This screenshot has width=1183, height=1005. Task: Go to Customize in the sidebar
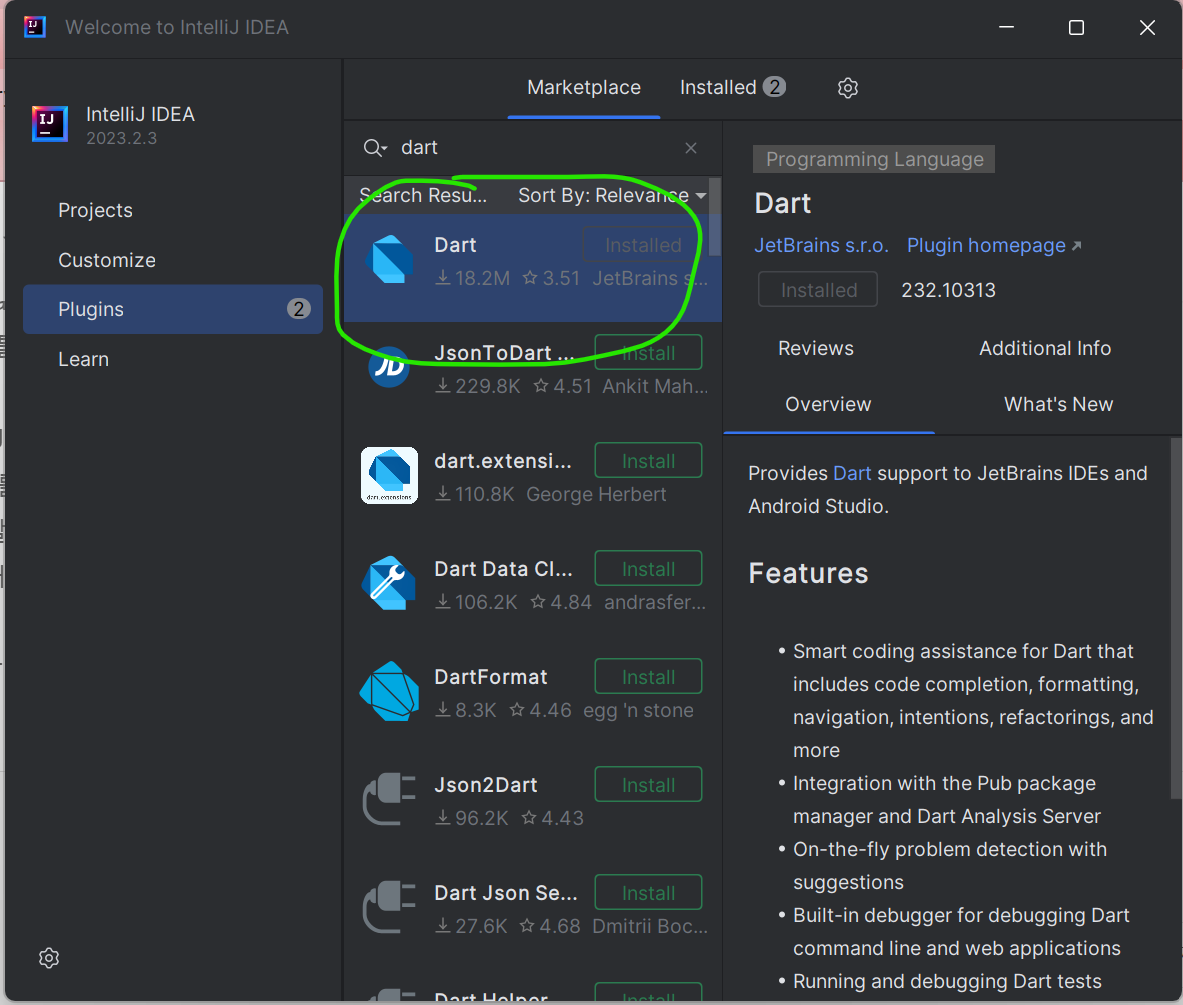tap(173, 260)
